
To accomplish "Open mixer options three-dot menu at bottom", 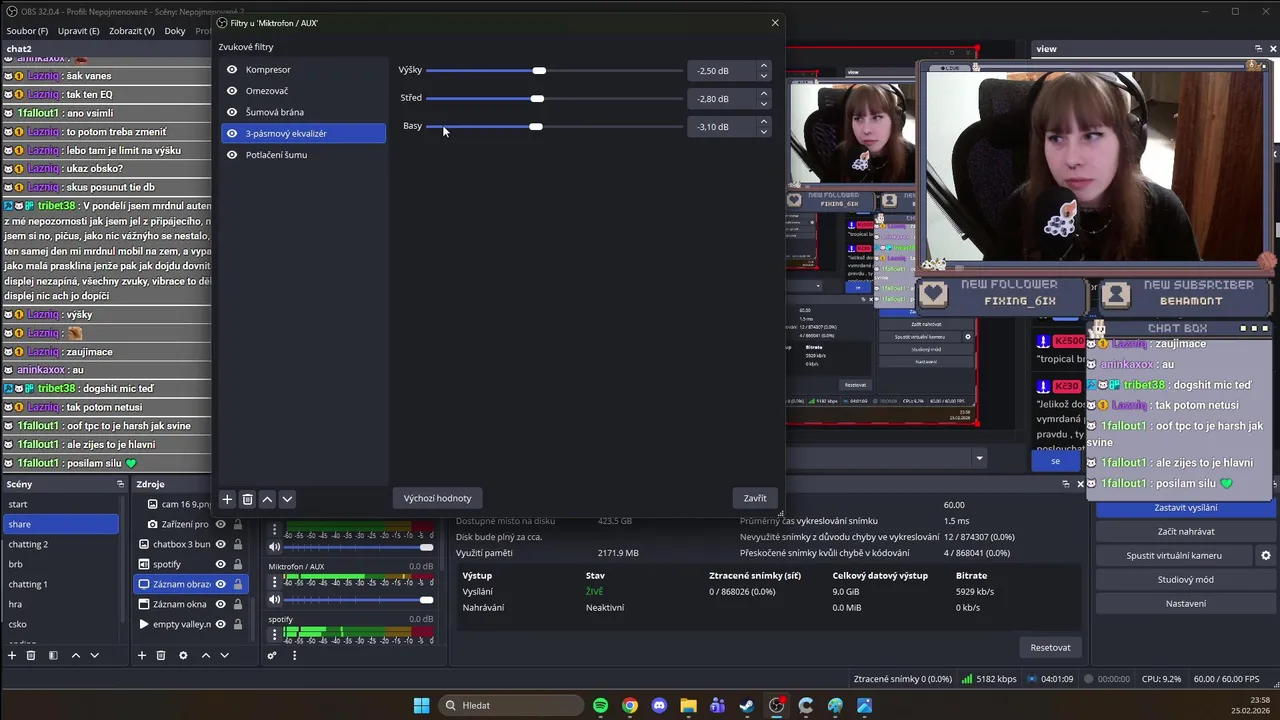I will coord(294,655).
